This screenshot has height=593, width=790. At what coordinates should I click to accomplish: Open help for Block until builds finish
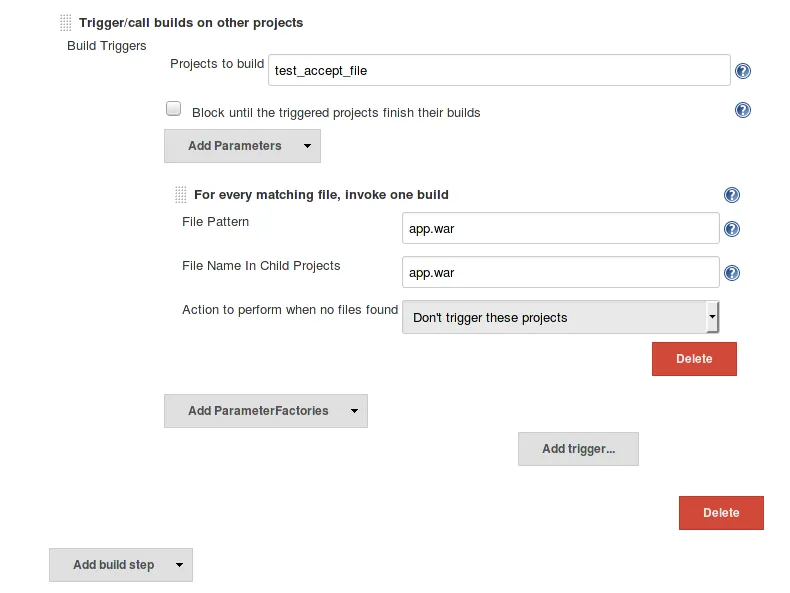743,110
